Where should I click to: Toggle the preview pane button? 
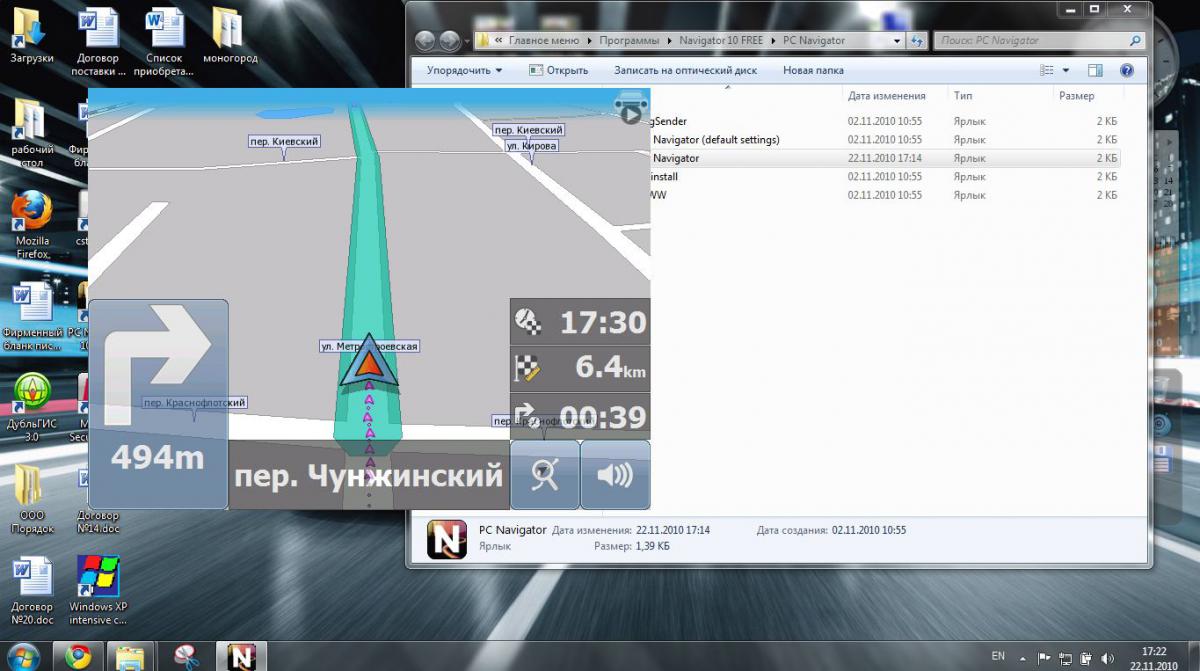(1095, 71)
